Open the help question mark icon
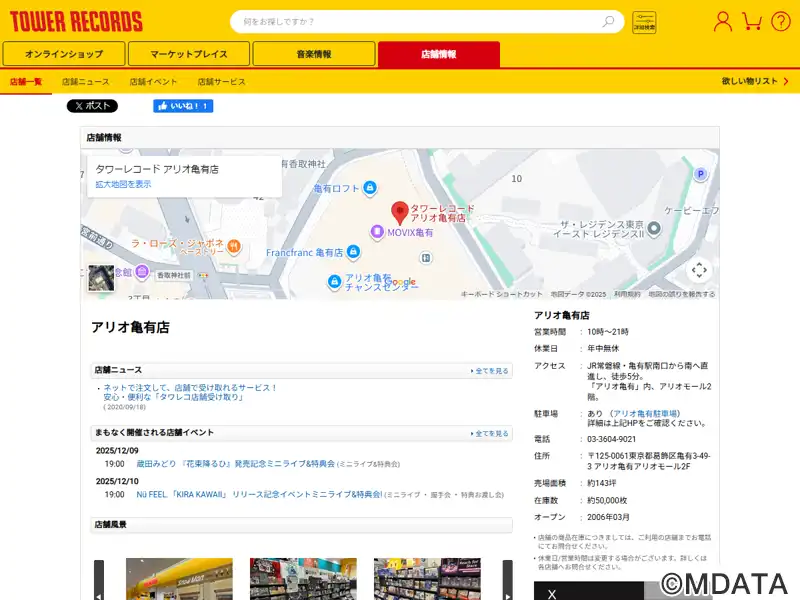This screenshot has height=600, width=800. tap(781, 21)
